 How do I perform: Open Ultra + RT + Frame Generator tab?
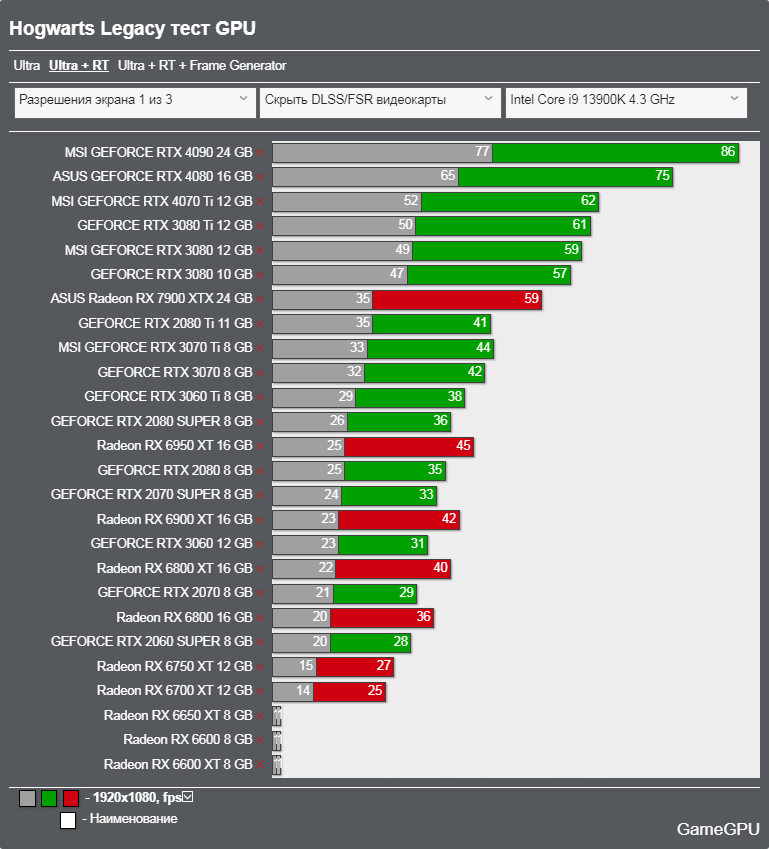(x=202, y=66)
